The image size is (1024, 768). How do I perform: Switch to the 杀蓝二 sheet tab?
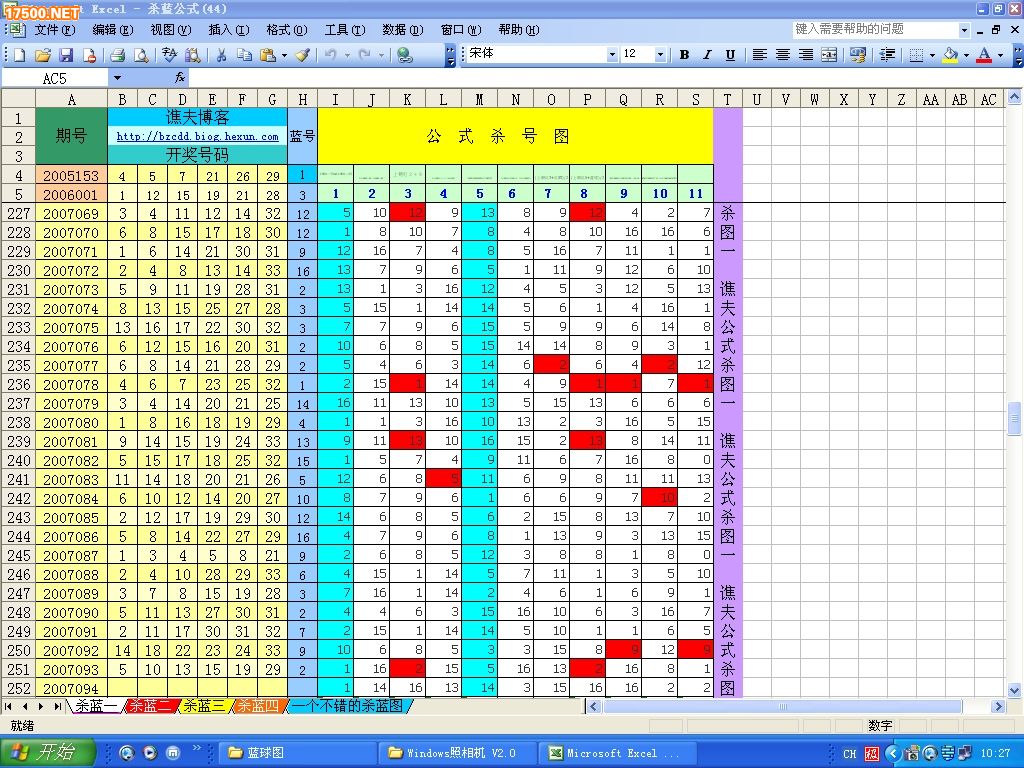click(150, 706)
